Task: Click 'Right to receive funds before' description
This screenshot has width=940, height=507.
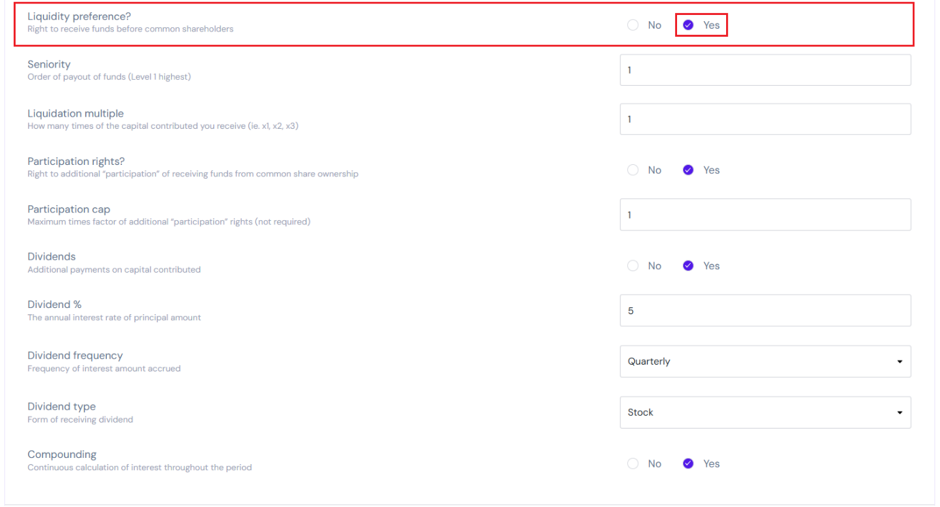Action: 130,29
